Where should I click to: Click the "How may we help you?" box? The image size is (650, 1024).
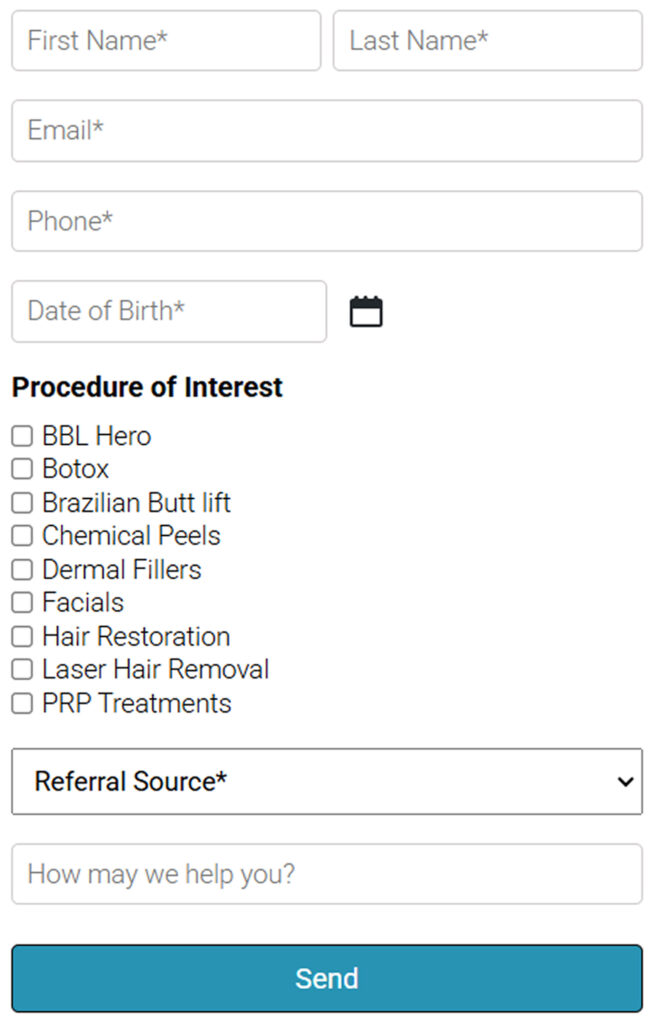pyautogui.click(x=326, y=874)
